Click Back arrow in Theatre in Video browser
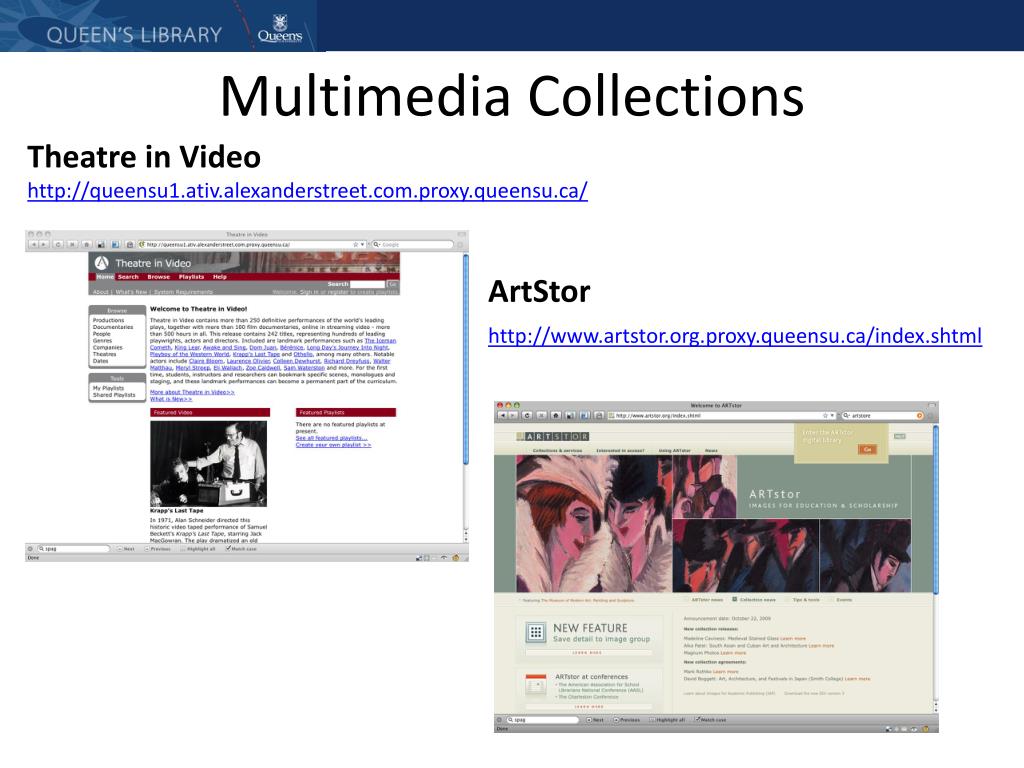The image size is (1024, 768). click(x=33, y=244)
